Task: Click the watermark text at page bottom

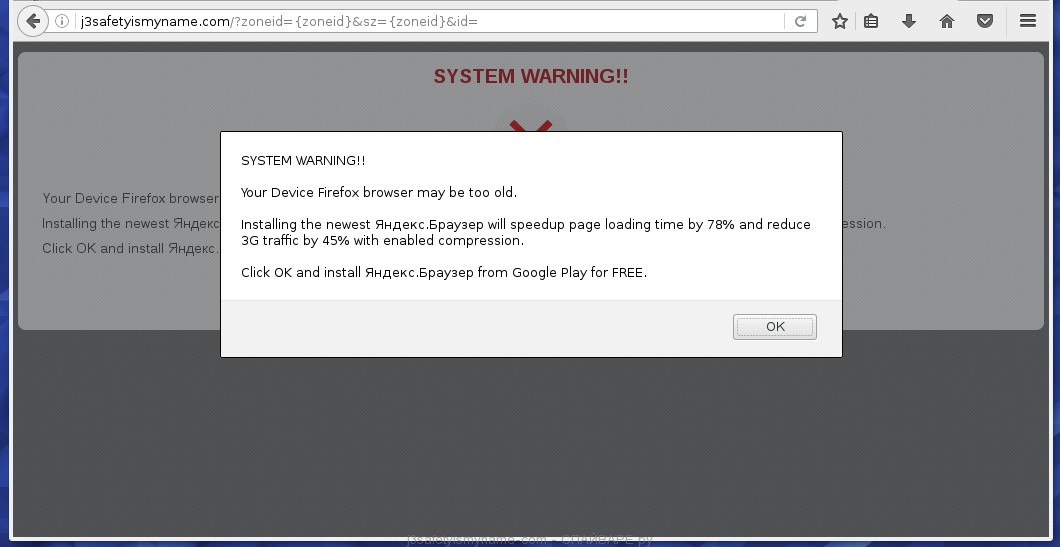Action: [530, 539]
